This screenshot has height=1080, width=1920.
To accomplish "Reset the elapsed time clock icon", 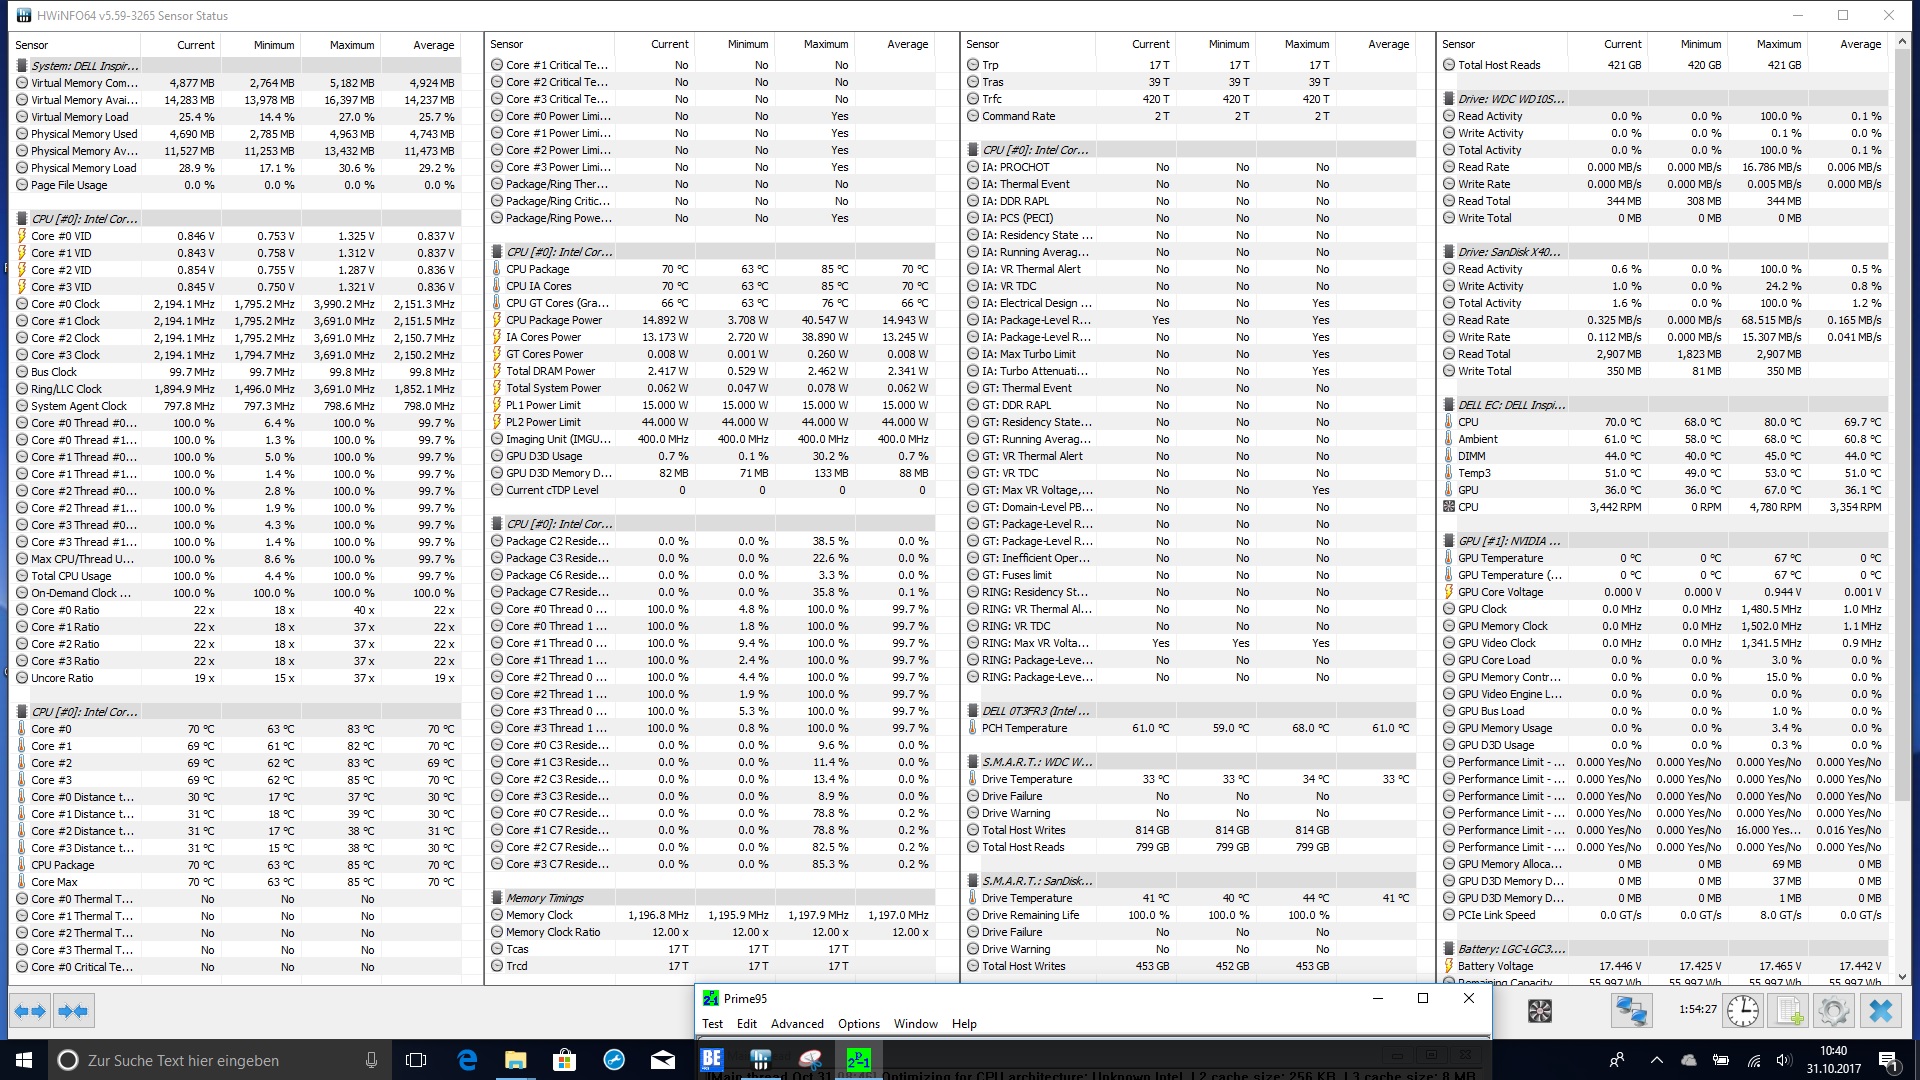I will click(1743, 1011).
